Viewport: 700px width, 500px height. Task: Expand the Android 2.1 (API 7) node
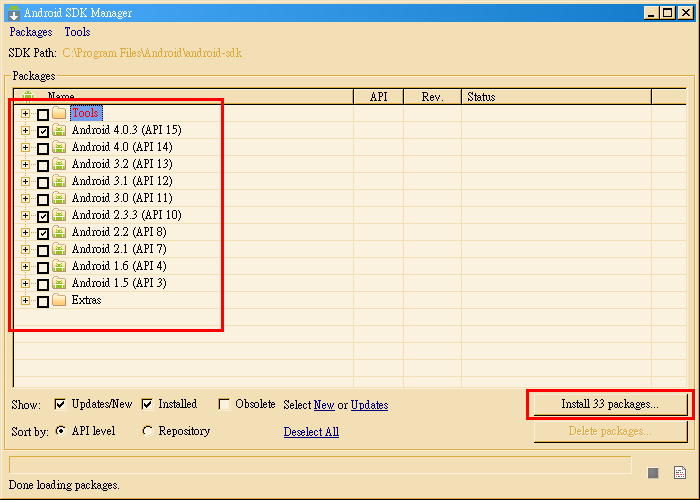pos(25,249)
